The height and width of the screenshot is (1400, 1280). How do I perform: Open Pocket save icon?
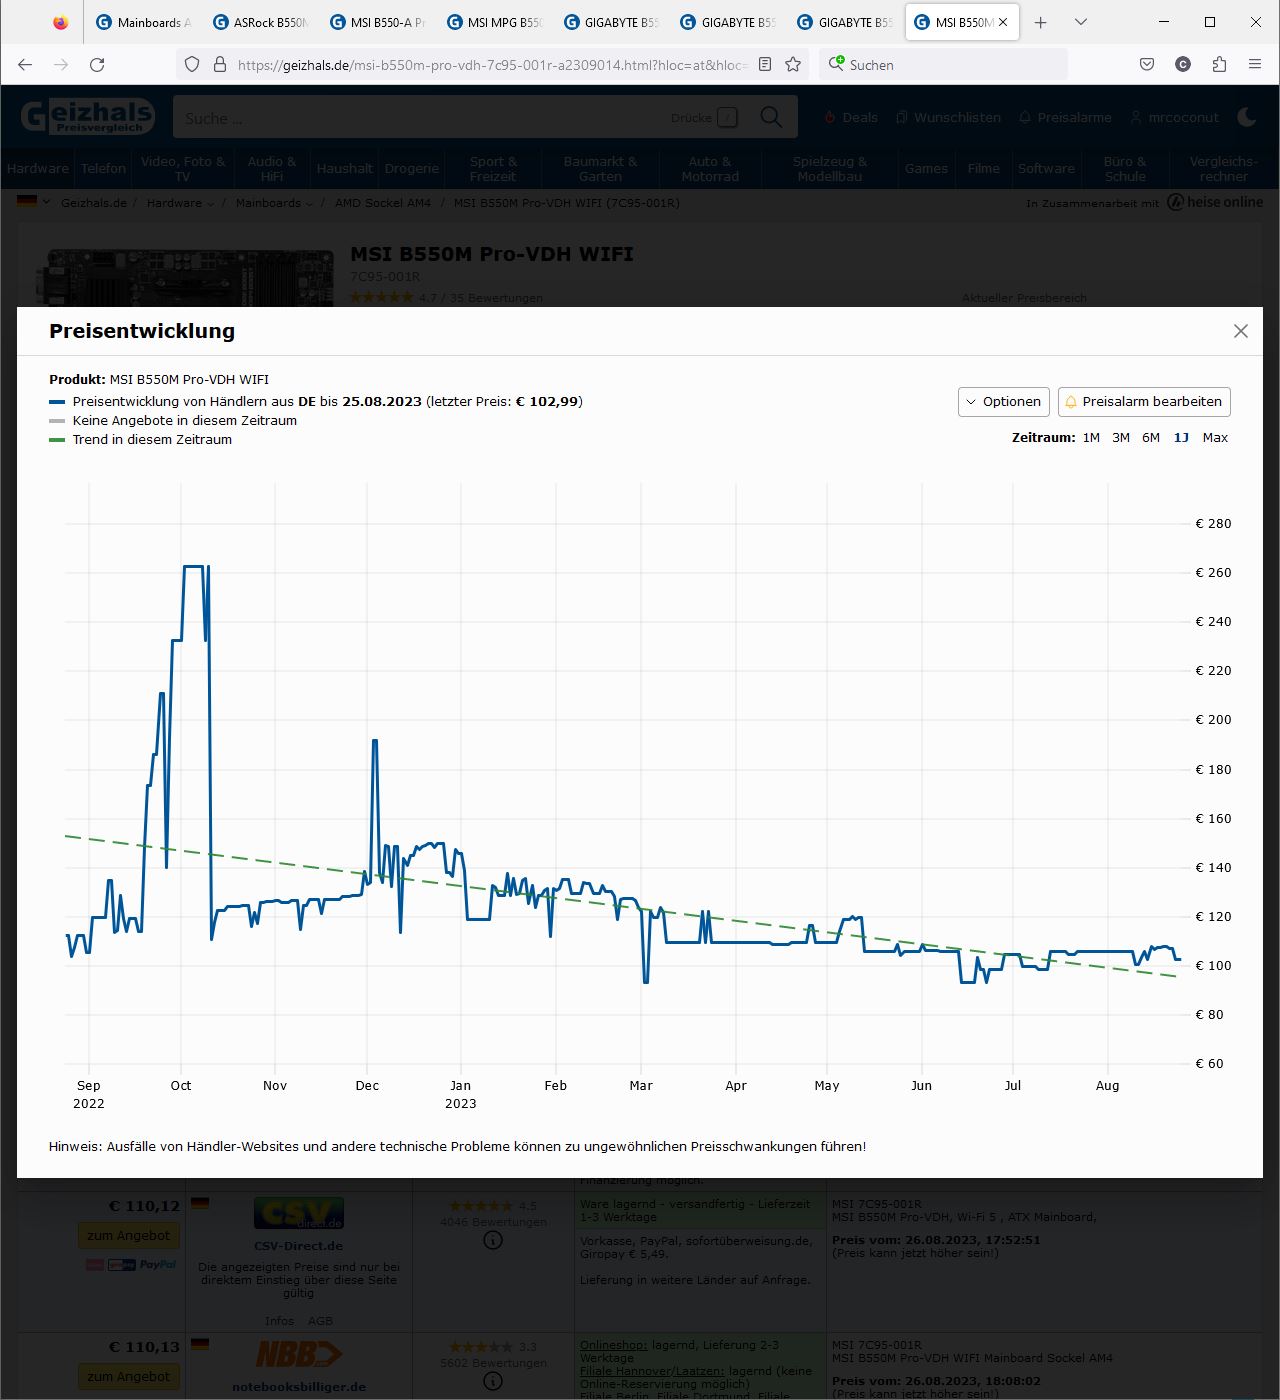click(1147, 64)
